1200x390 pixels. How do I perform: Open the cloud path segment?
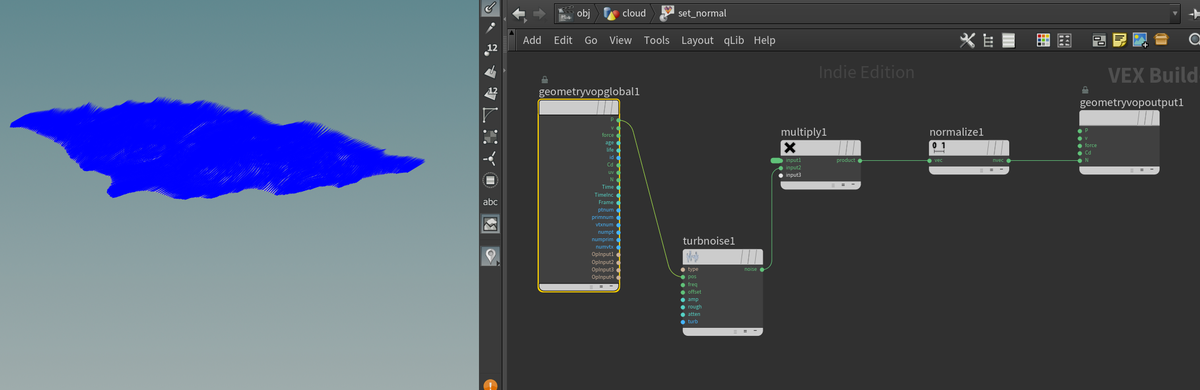[x=628, y=13]
